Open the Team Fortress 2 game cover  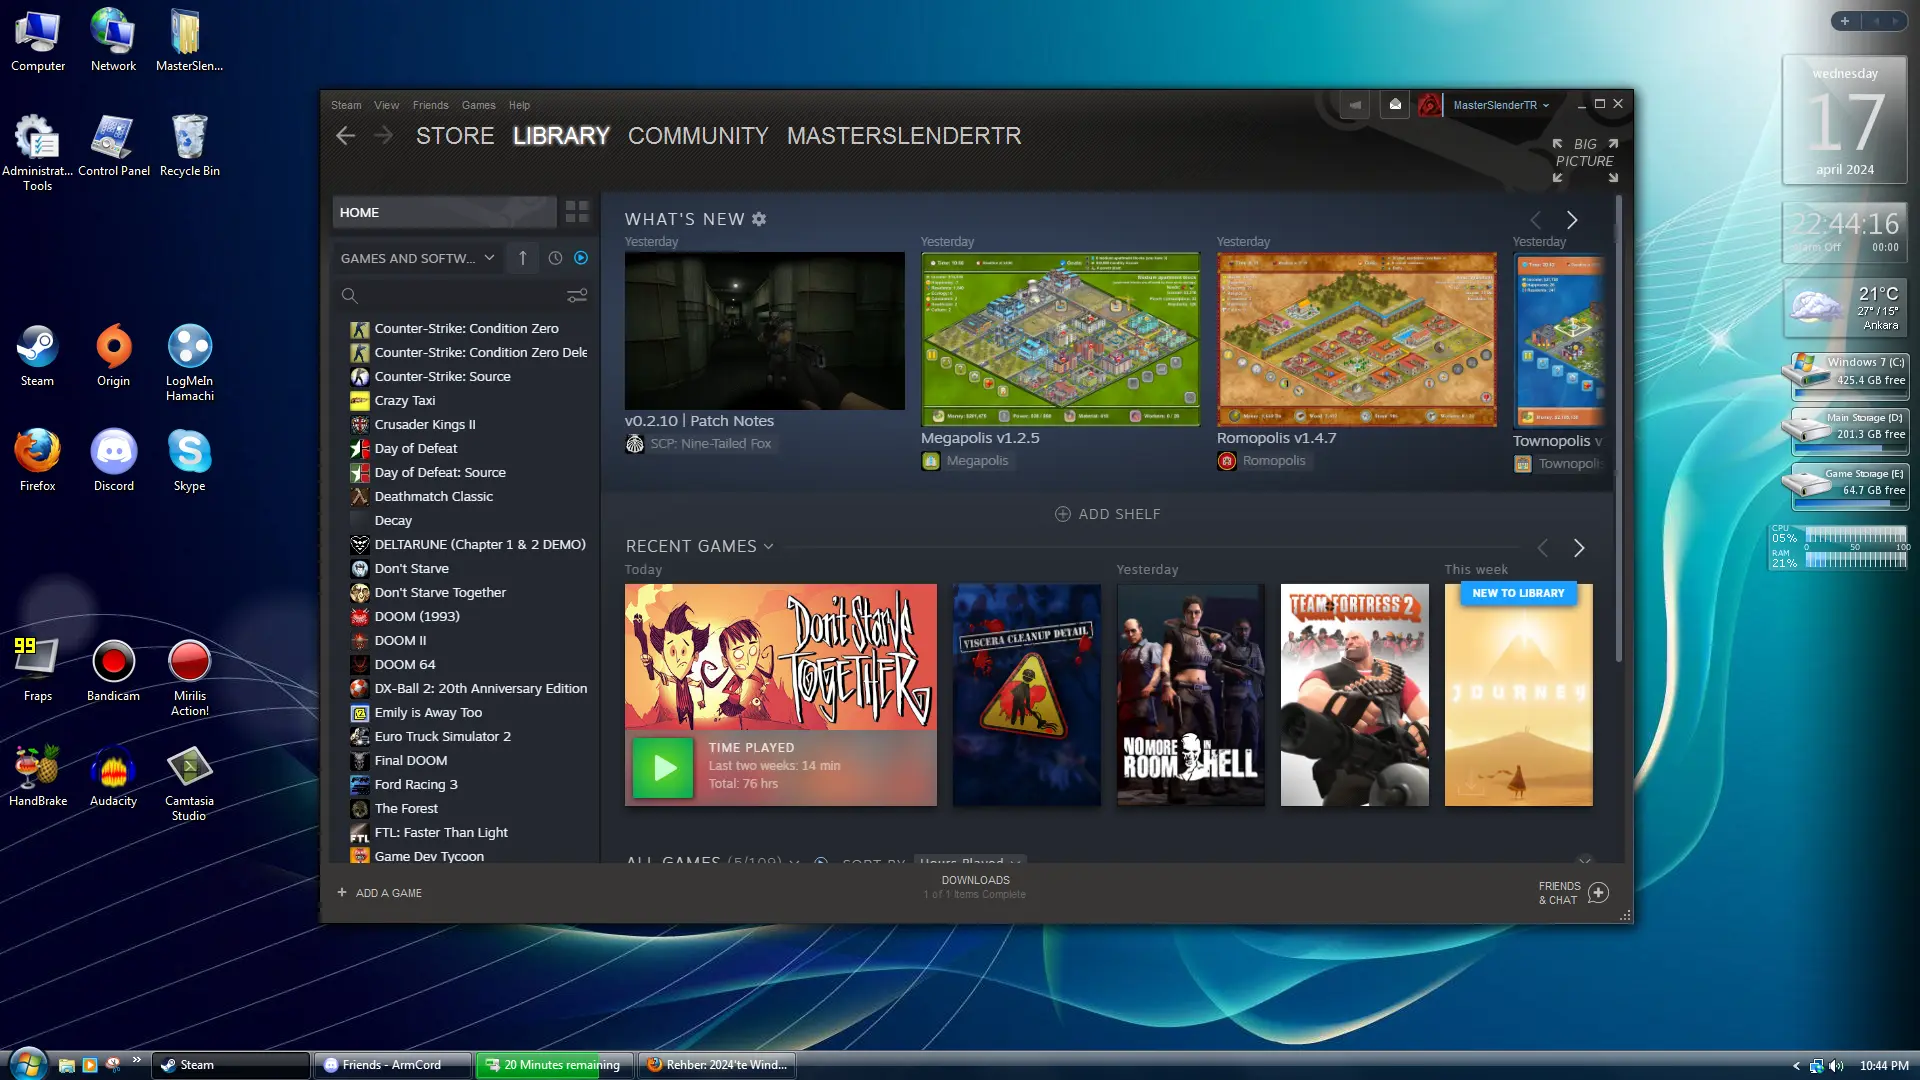(1354, 695)
